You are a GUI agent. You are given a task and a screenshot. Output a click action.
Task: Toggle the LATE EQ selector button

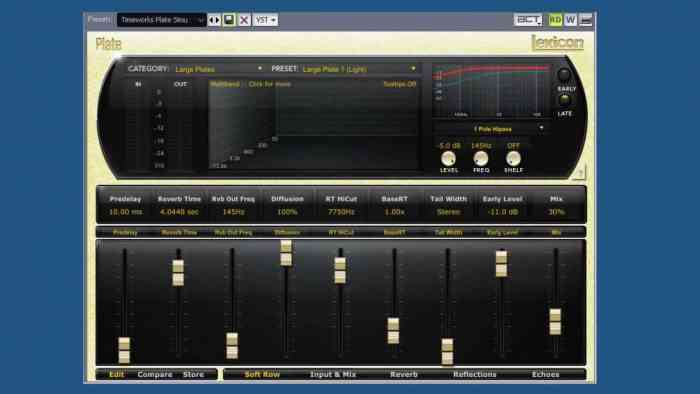pyautogui.click(x=564, y=100)
